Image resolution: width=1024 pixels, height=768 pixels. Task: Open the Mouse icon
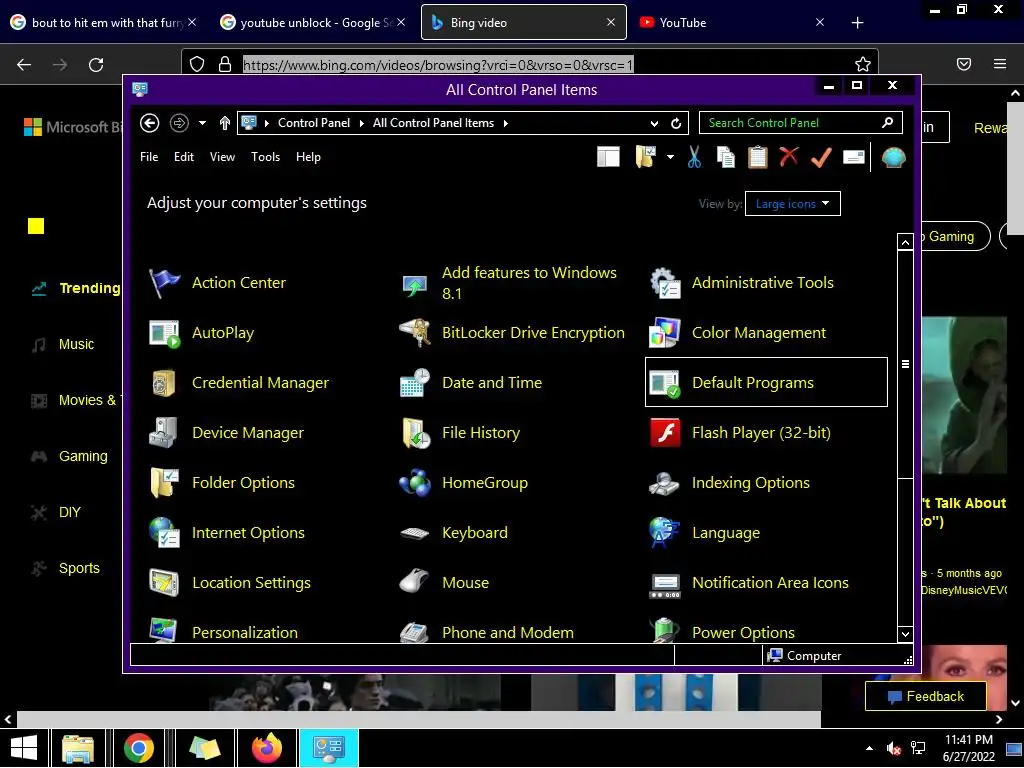coord(414,581)
